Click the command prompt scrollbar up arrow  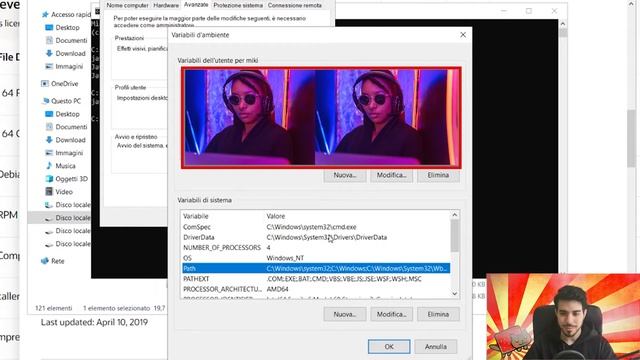coord(562,24)
